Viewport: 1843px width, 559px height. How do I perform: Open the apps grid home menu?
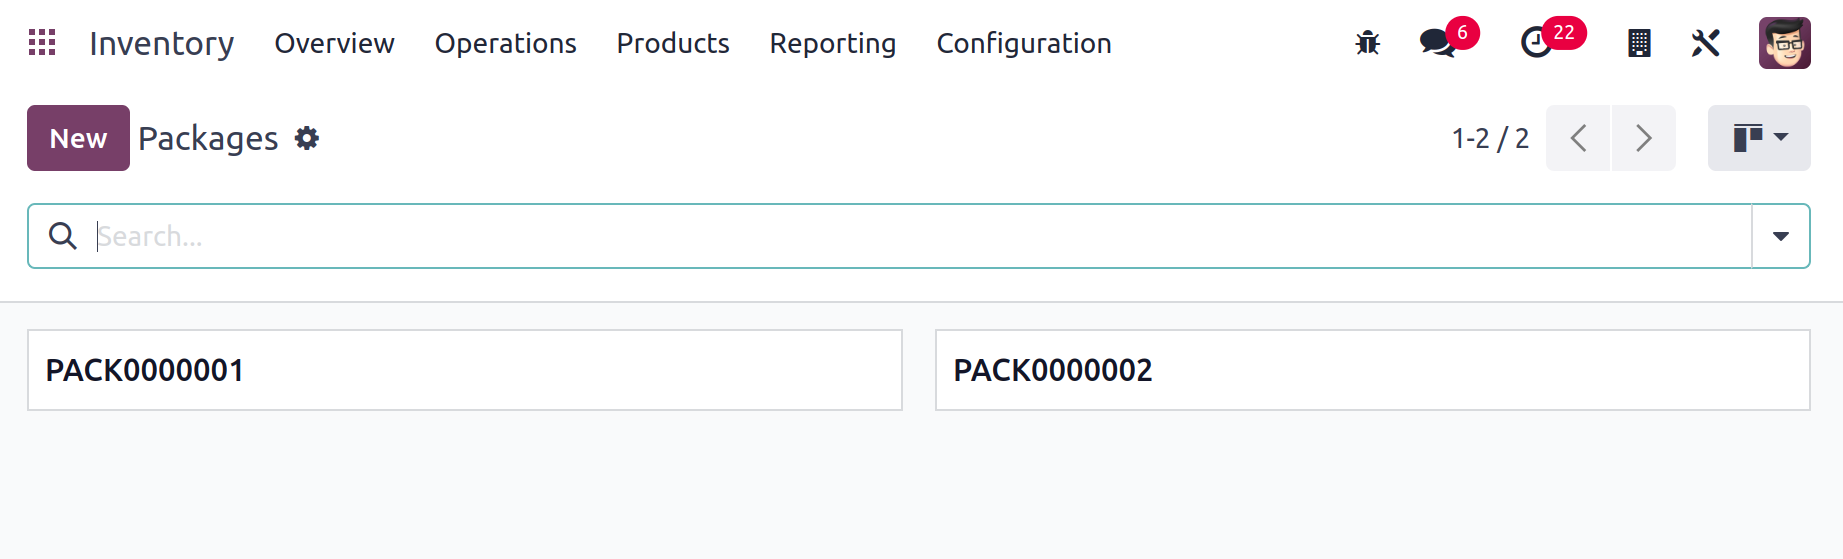42,43
